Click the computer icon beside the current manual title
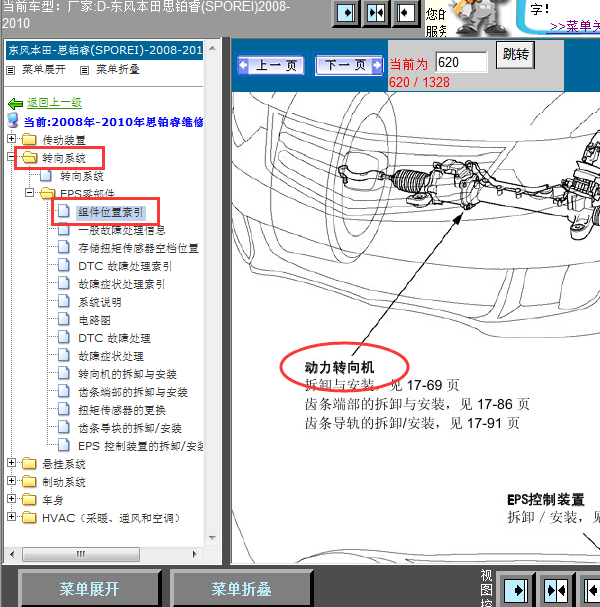The height and width of the screenshot is (607, 600). pyautogui.click(x=13, y=120)
